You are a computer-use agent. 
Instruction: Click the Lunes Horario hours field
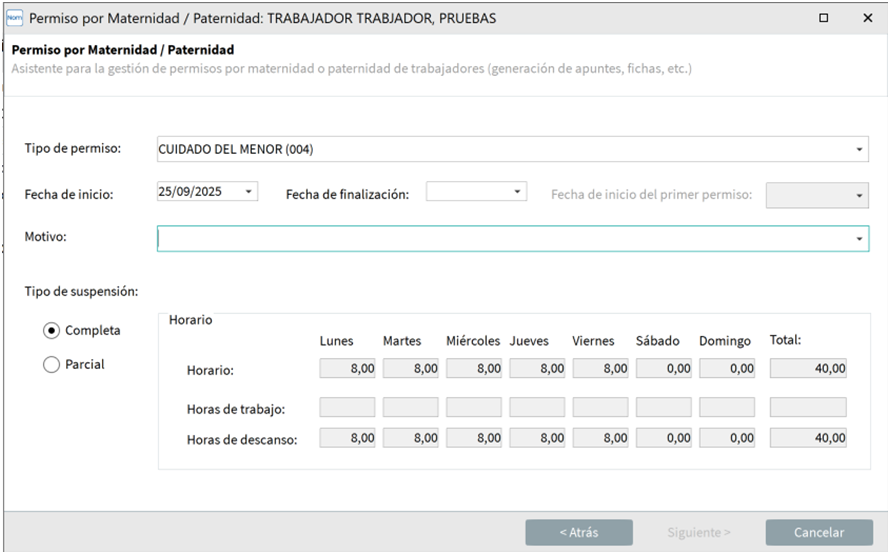[x=347, y=369]
